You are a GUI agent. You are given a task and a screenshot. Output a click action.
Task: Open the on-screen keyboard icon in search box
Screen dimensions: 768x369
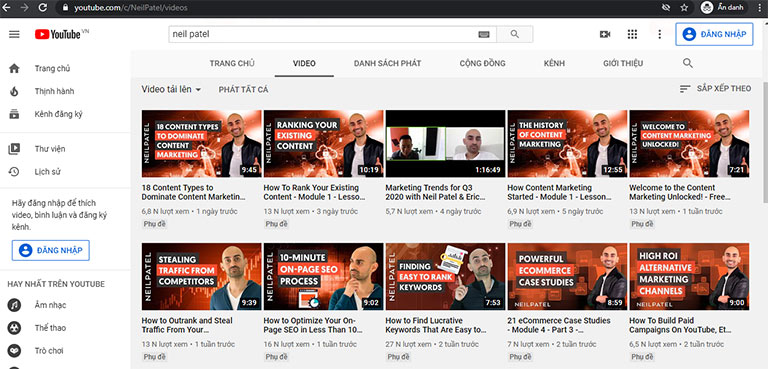(483, 34)
